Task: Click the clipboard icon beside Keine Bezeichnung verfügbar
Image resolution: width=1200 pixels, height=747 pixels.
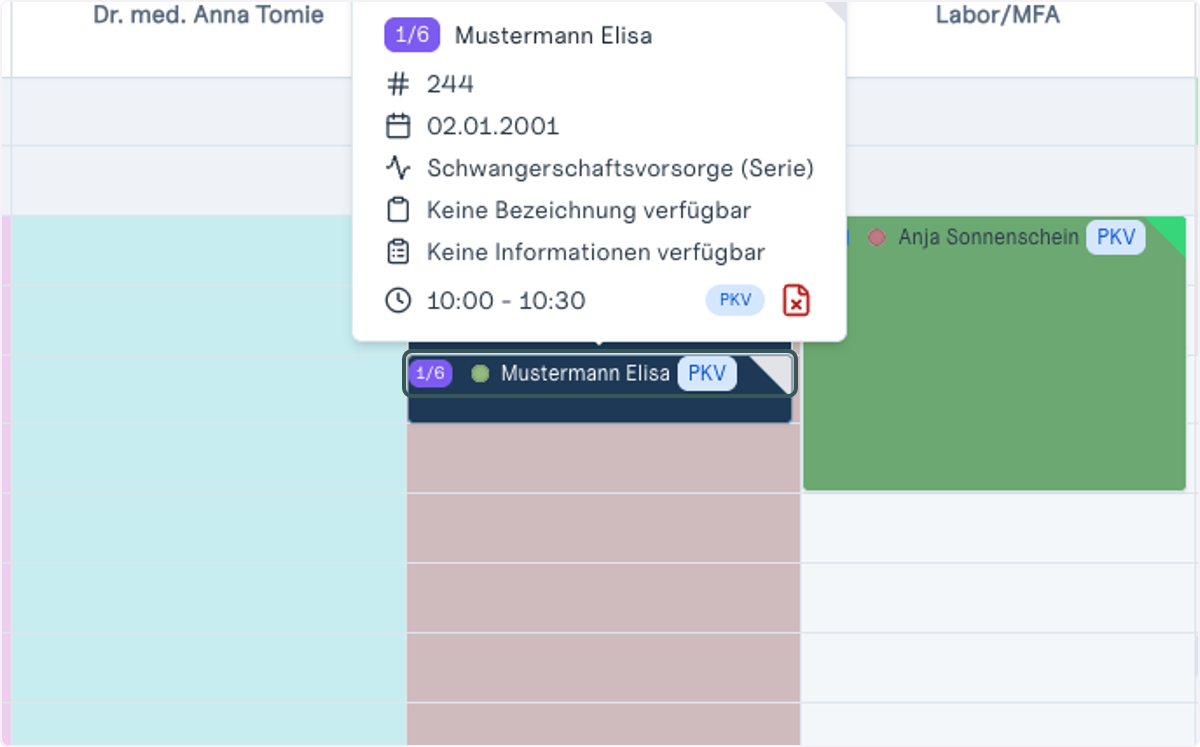Action: click(398, 210)
